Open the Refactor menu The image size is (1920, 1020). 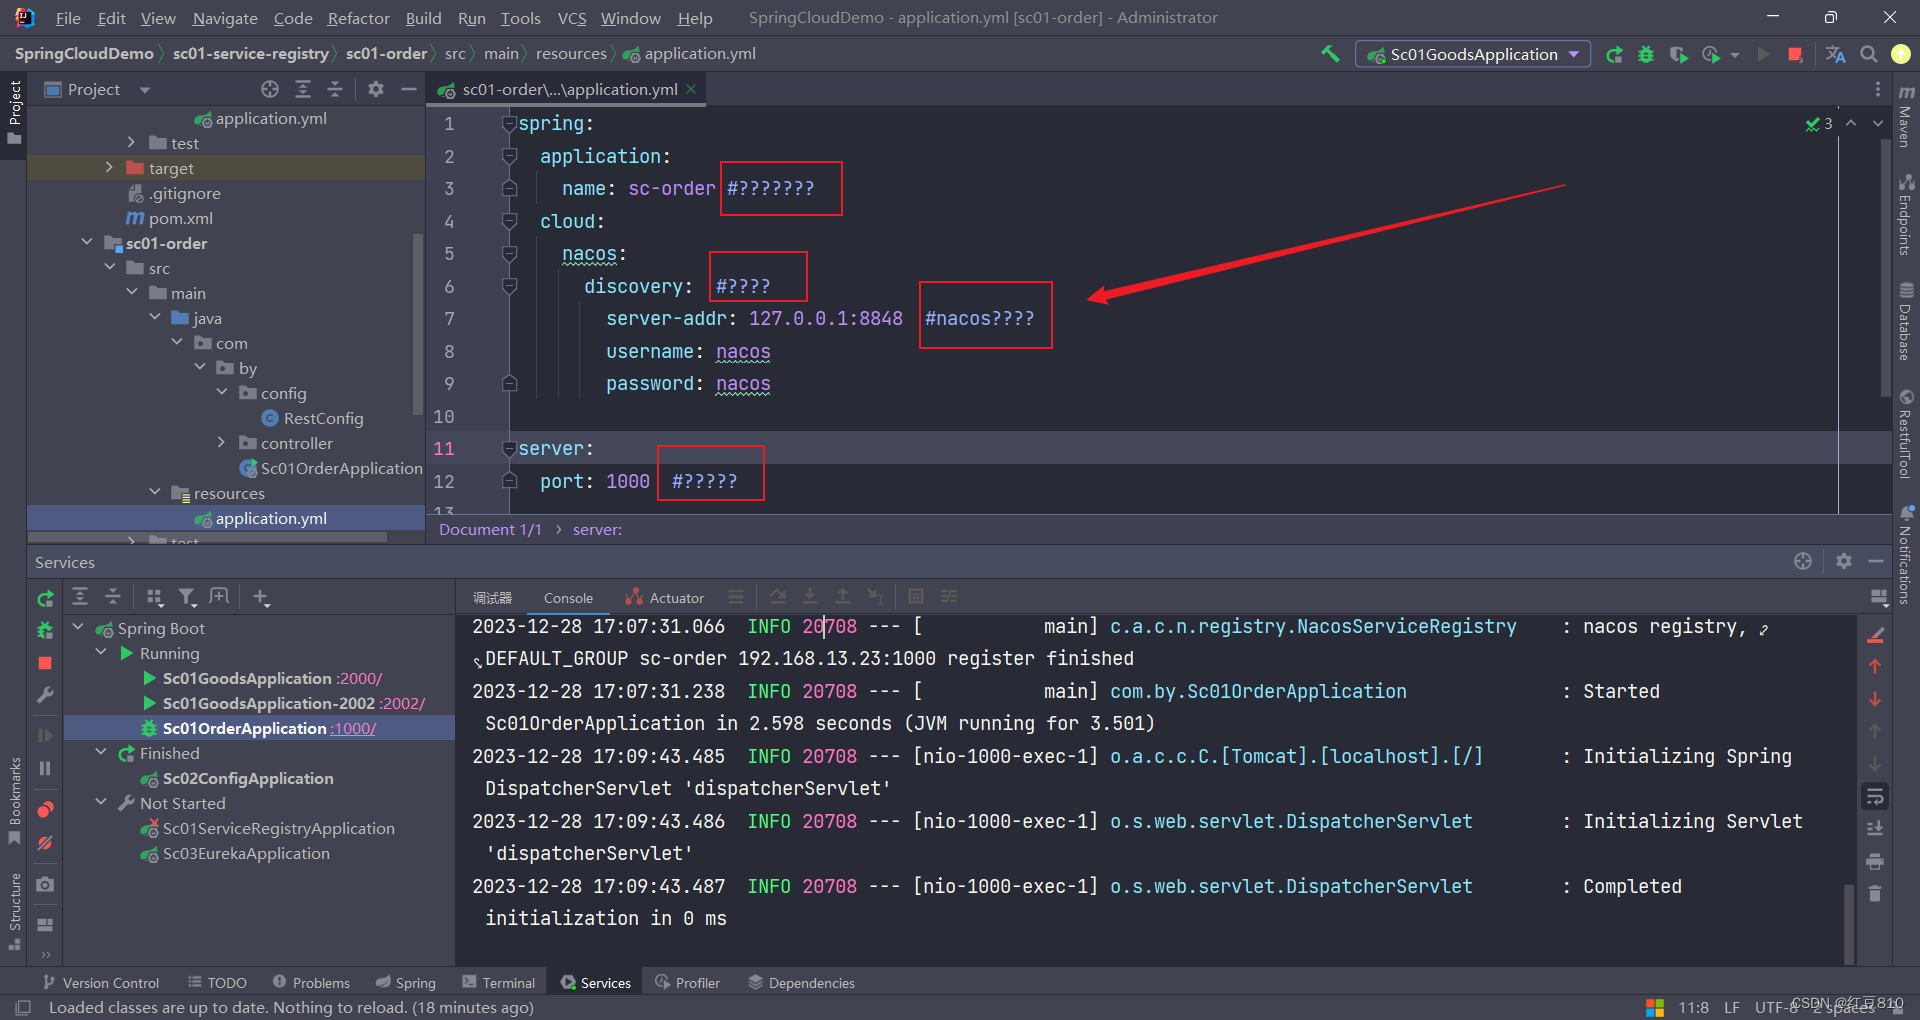coord(358,18)
